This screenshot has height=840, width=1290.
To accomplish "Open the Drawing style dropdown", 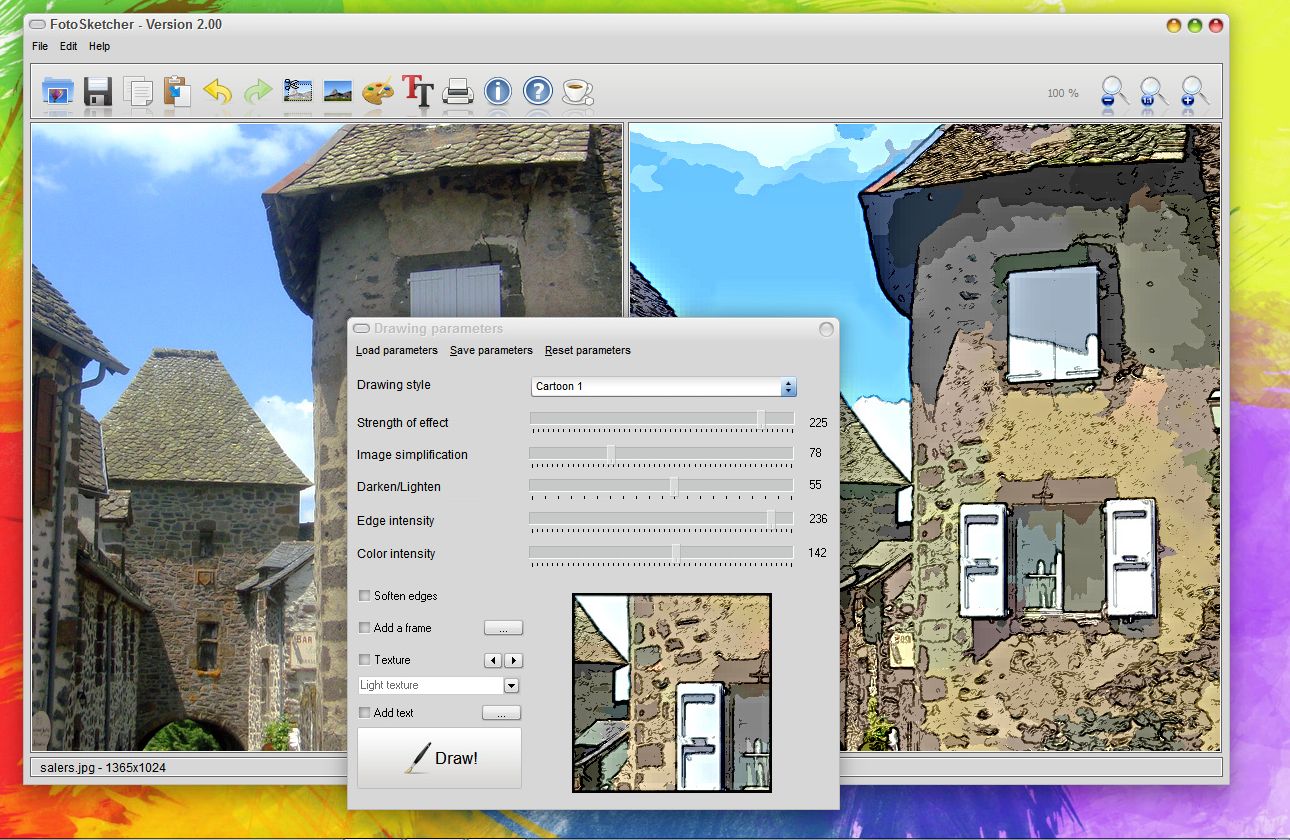I will tap(788, 386).
